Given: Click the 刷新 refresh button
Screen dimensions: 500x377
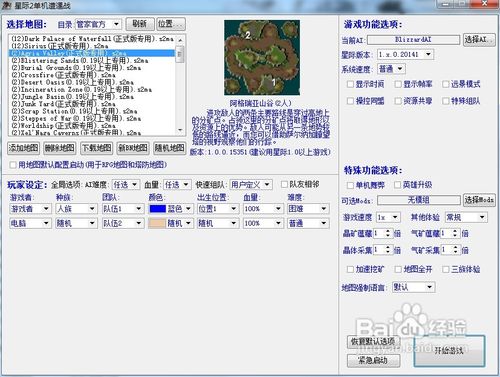Looking at the screenshot, I should pos(140,24).
